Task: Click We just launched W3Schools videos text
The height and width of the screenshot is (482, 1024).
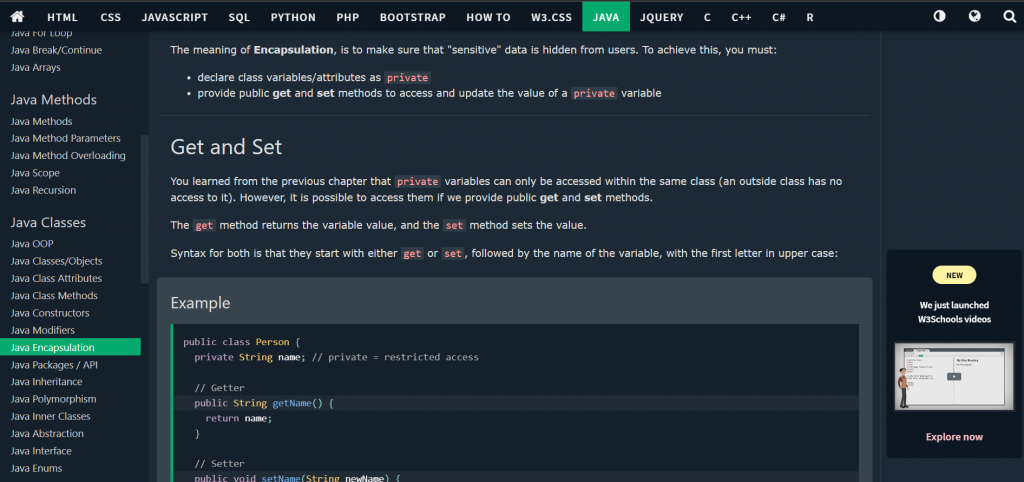Action: tap(954, 312)
